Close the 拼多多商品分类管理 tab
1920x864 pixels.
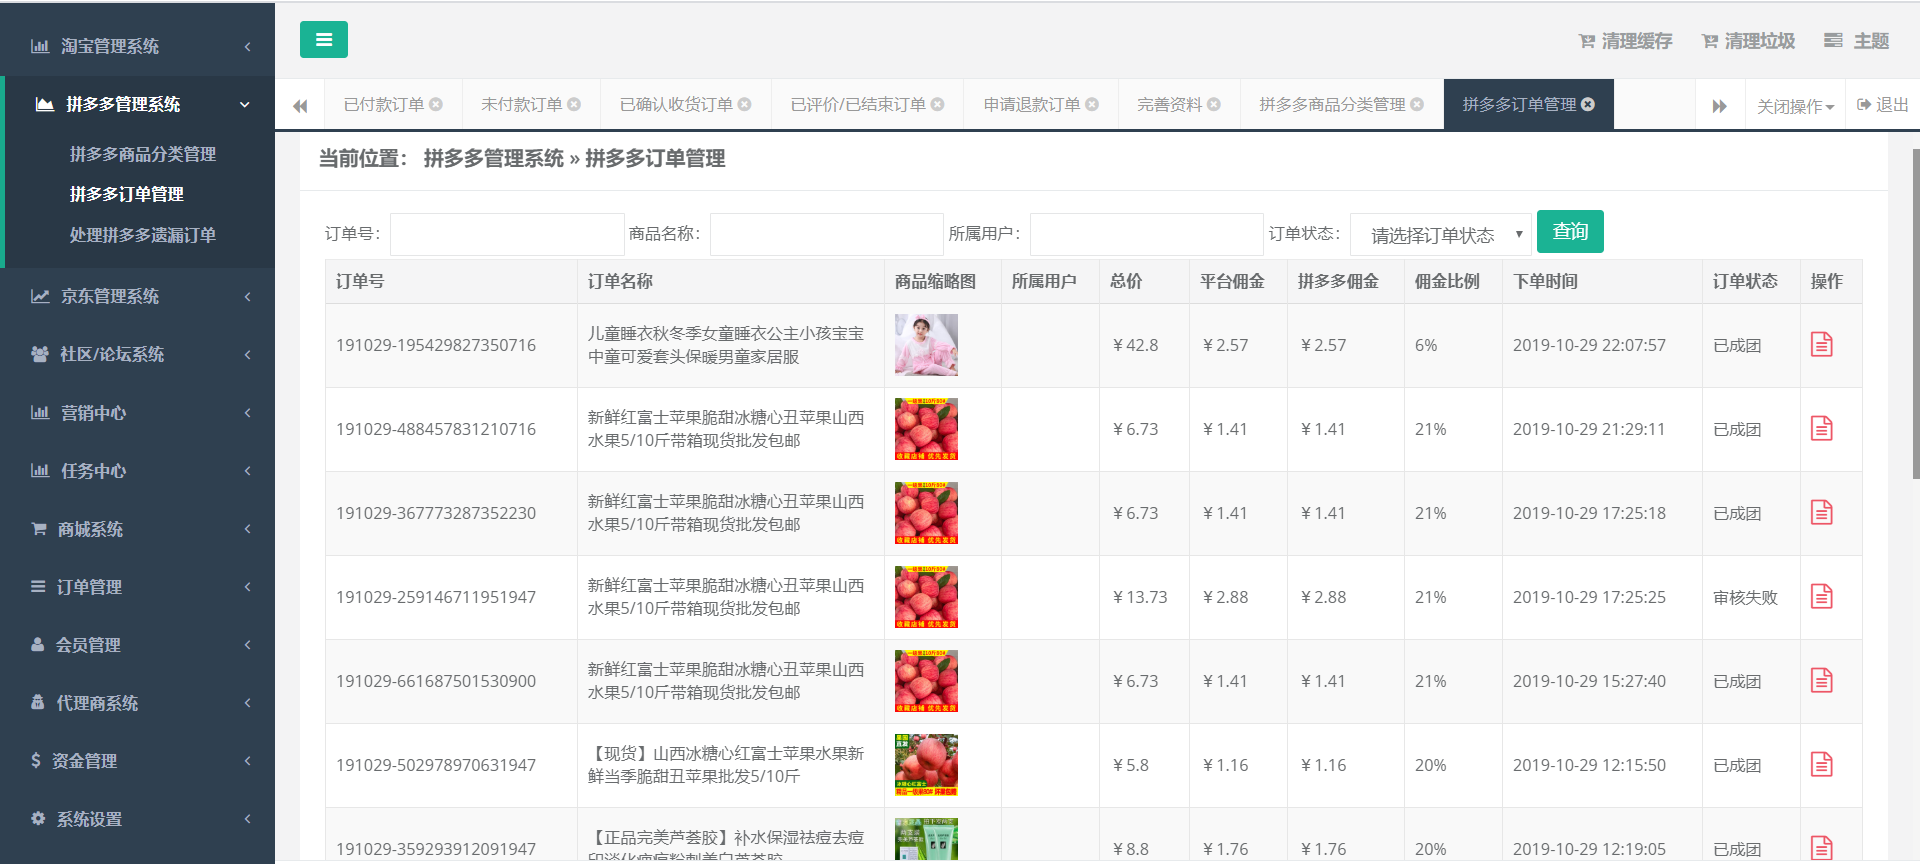(x=1417, y=104)
